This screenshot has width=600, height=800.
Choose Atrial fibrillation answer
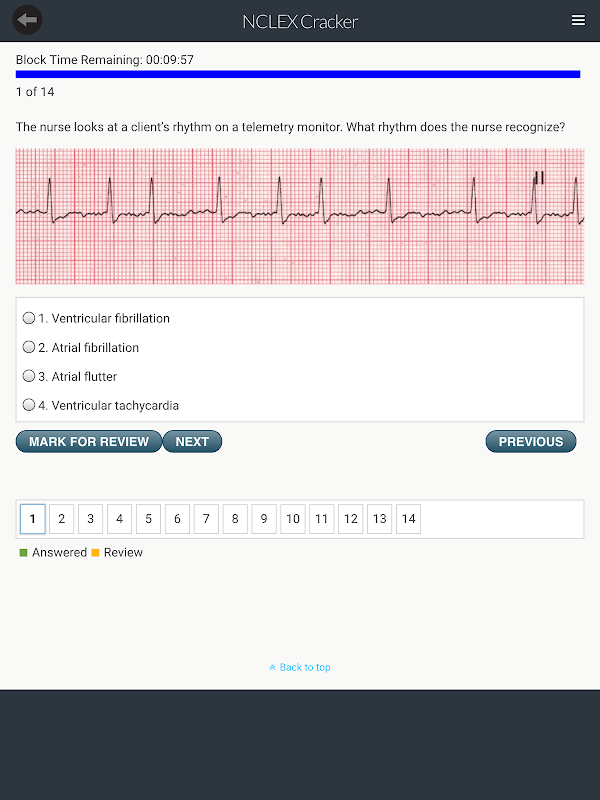click(x=29, y=347)
